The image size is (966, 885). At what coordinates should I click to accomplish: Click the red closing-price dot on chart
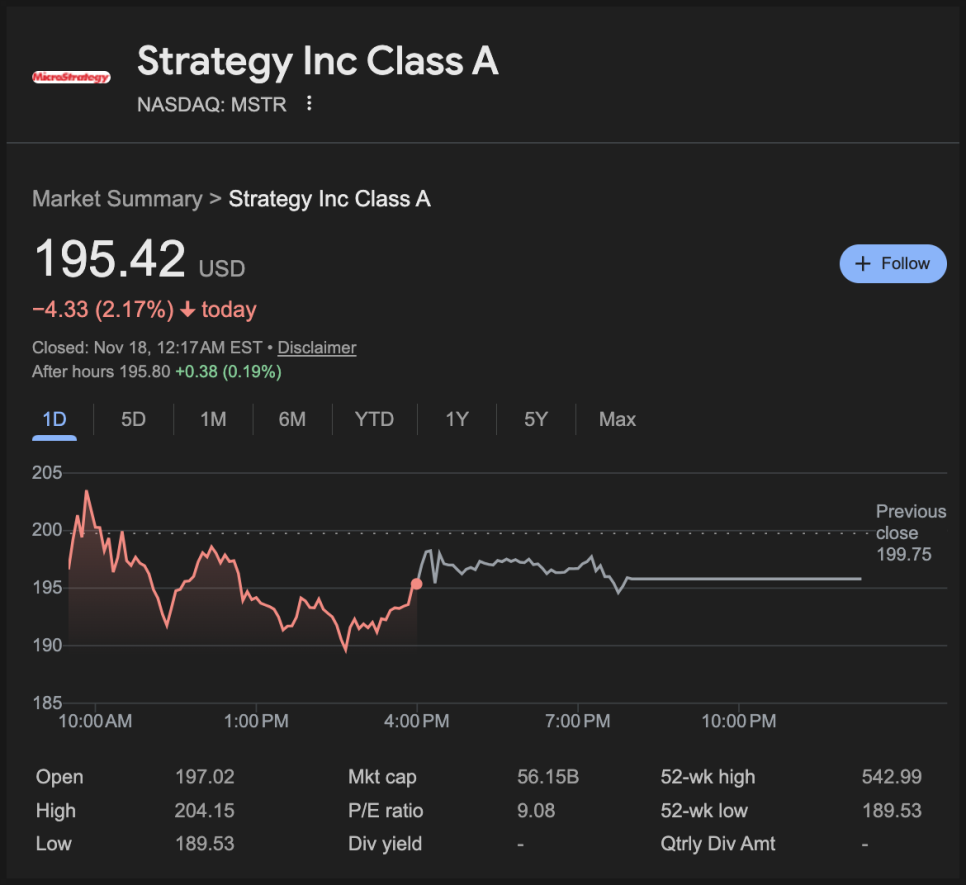417,584
